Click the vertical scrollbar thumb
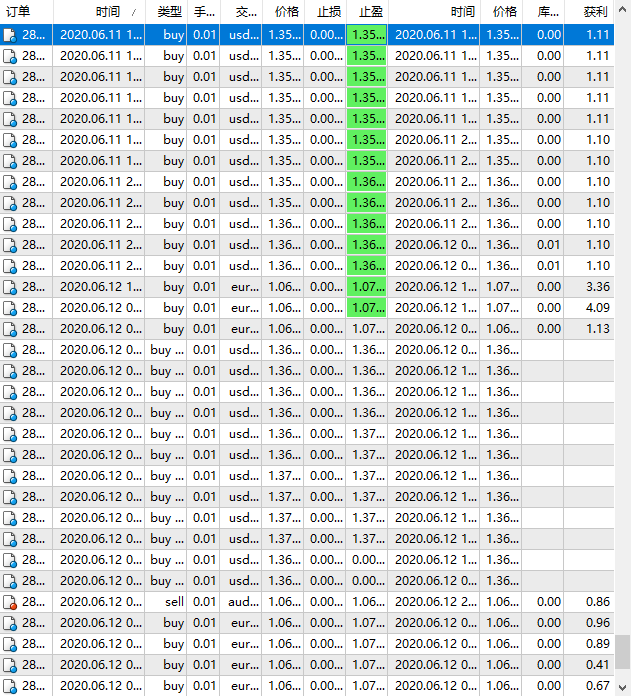This screenshot has height=696, width=631. pyautogui.click(x=623, y=652)
